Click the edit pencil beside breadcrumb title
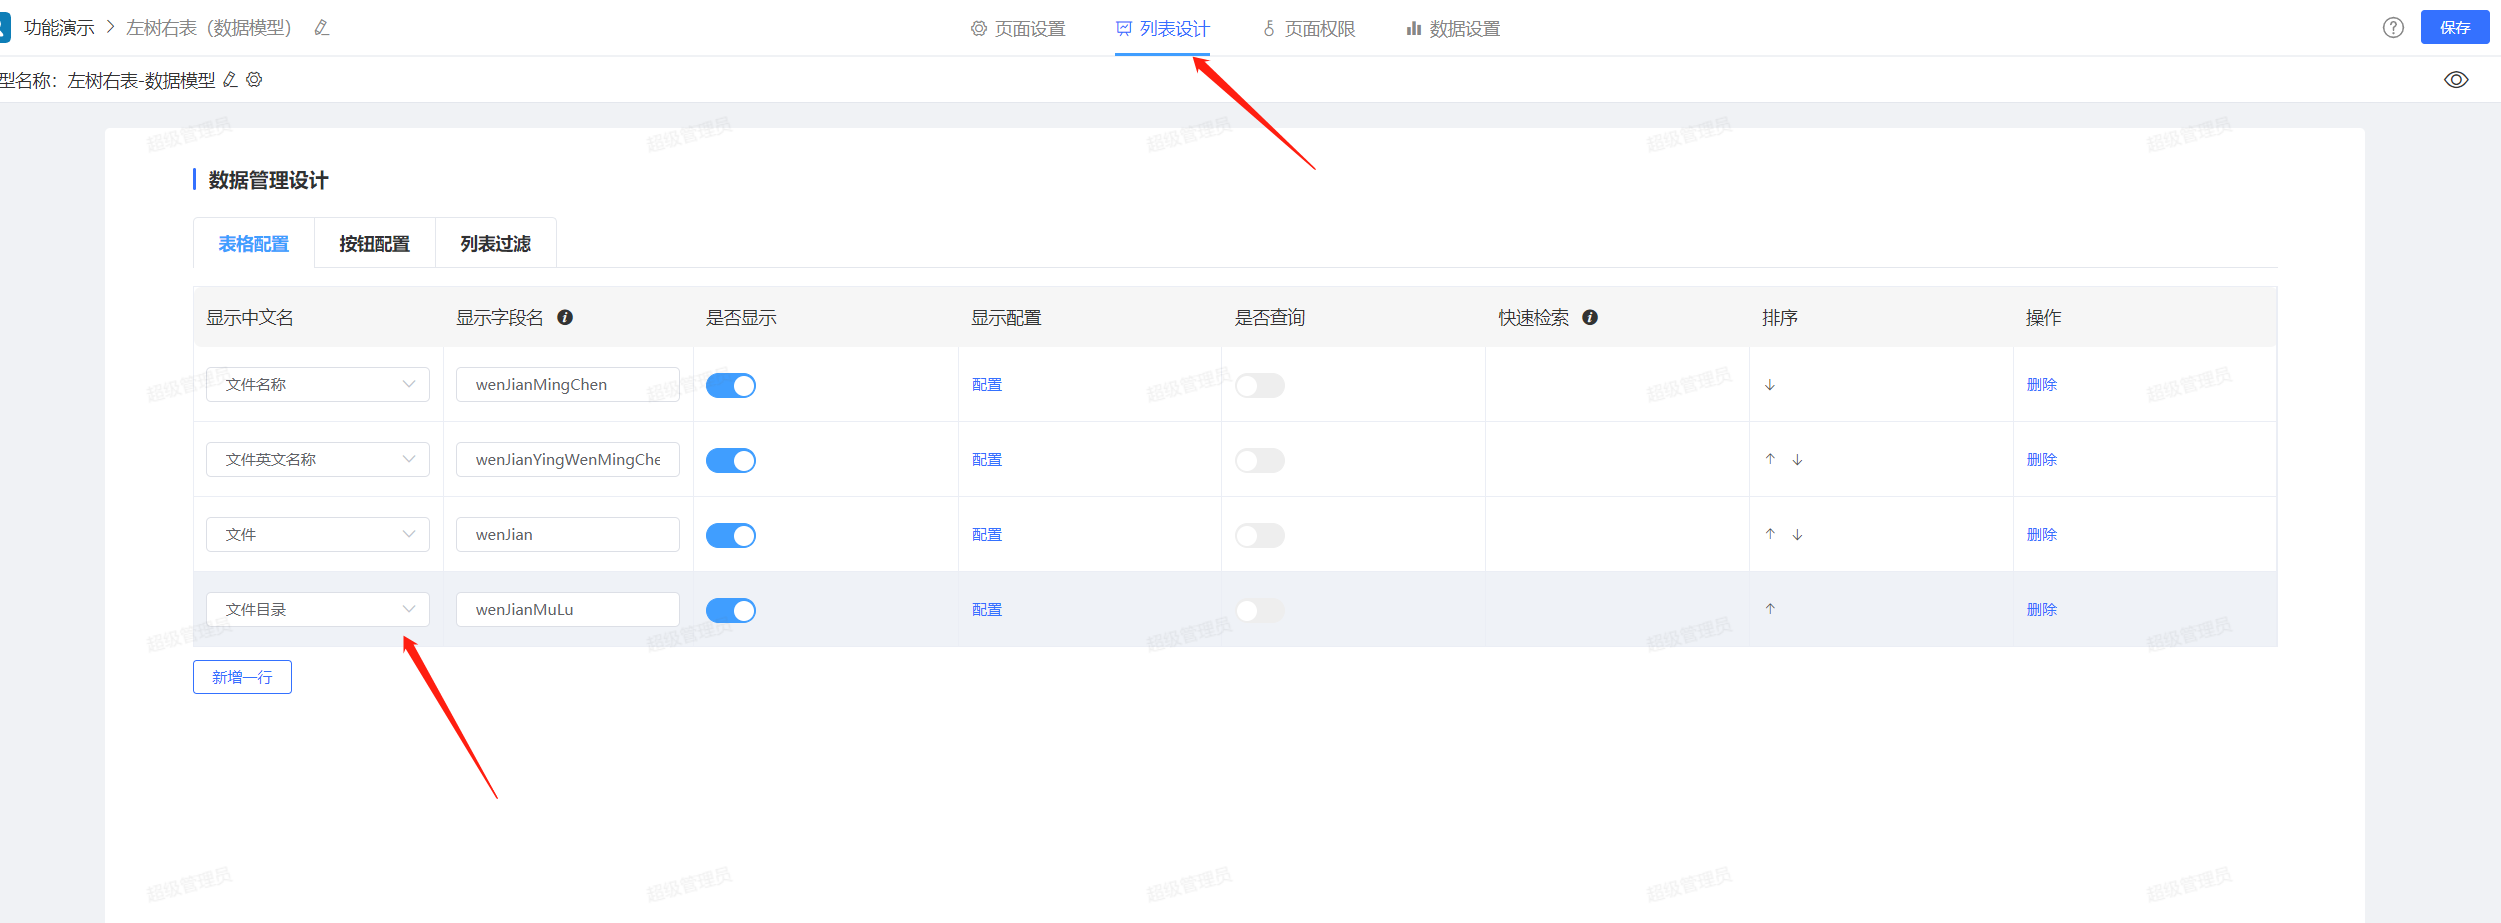This screenshot has height=923, width=2501. coord(322,28)
